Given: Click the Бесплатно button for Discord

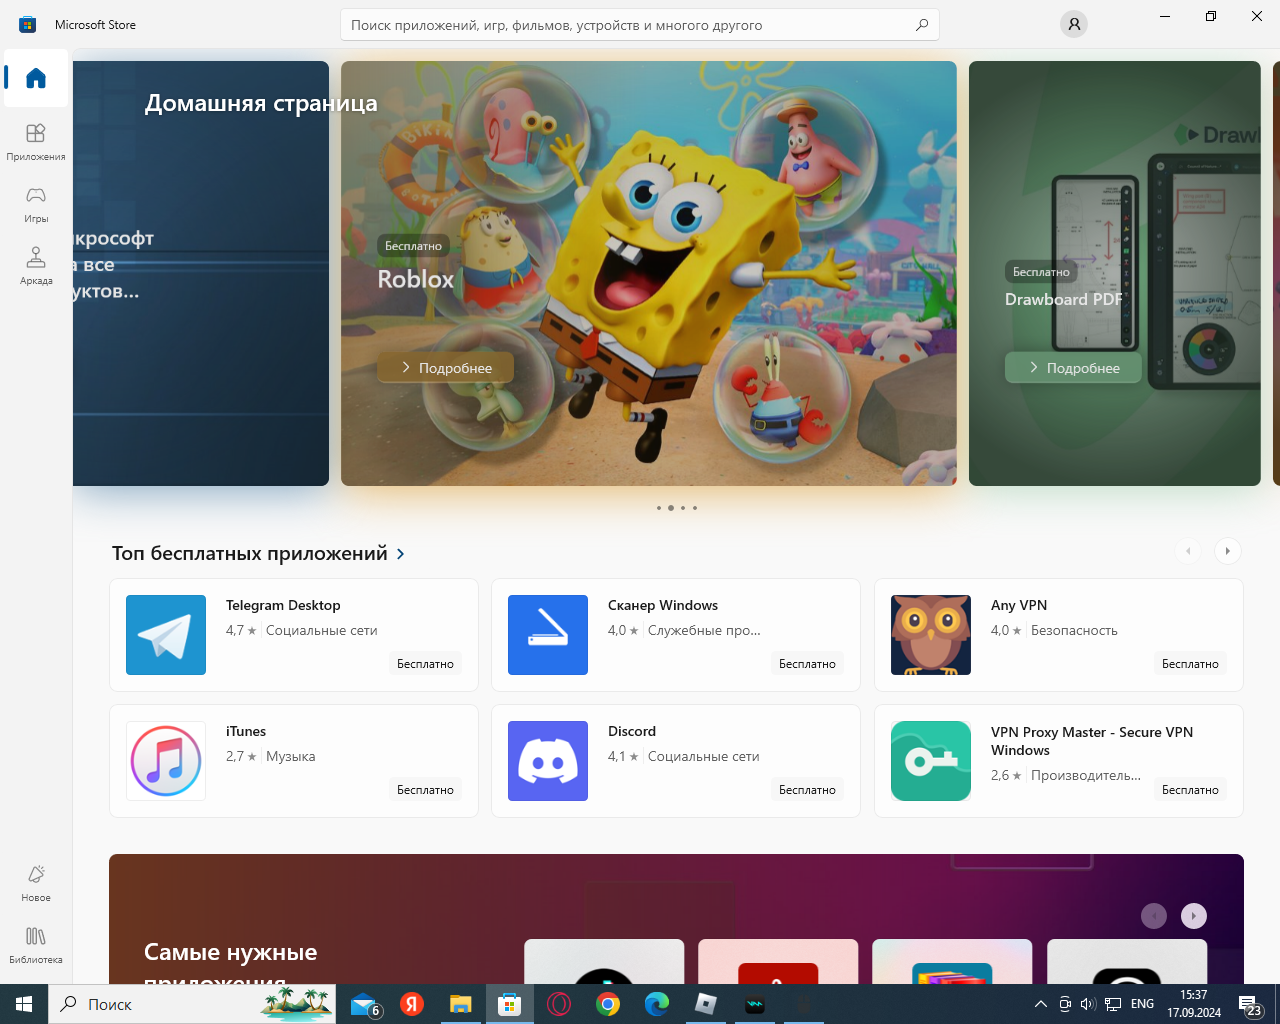Looking at the screenshot, I should (807, 790).
